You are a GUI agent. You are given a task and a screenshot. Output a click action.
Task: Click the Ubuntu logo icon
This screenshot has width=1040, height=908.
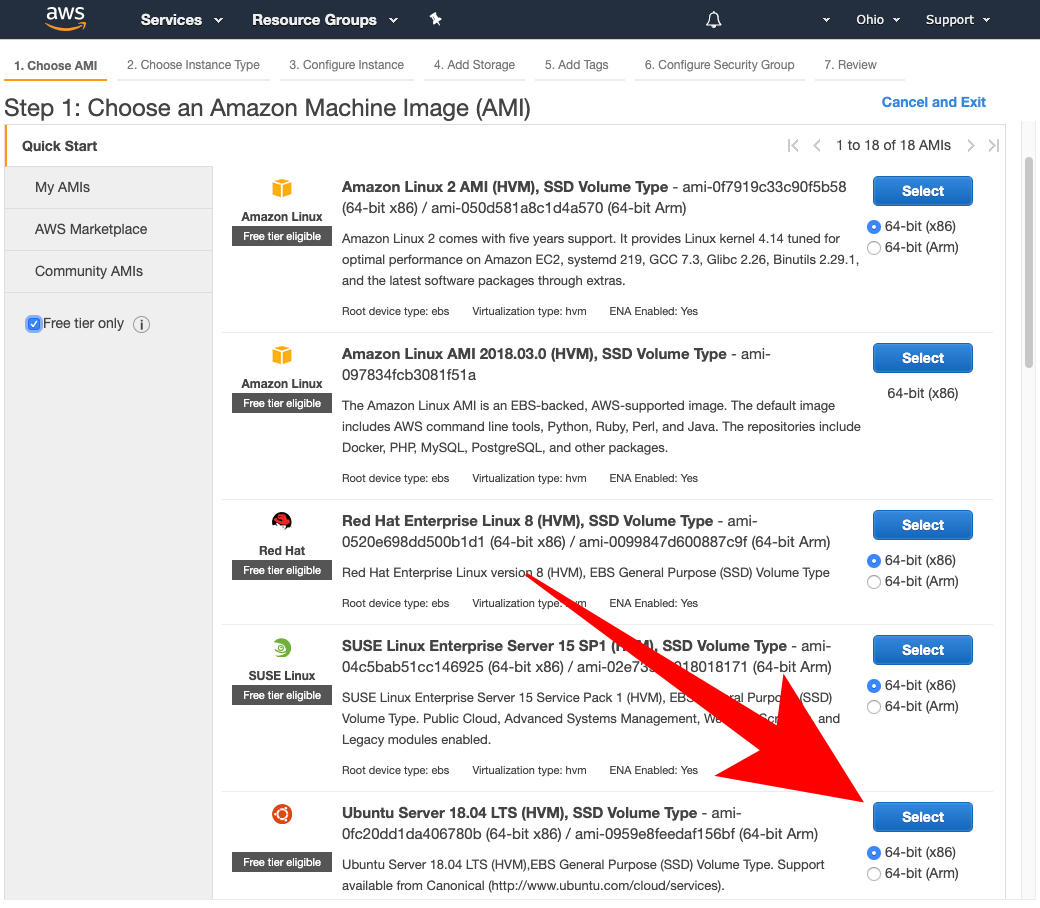[x=282, y=814]
